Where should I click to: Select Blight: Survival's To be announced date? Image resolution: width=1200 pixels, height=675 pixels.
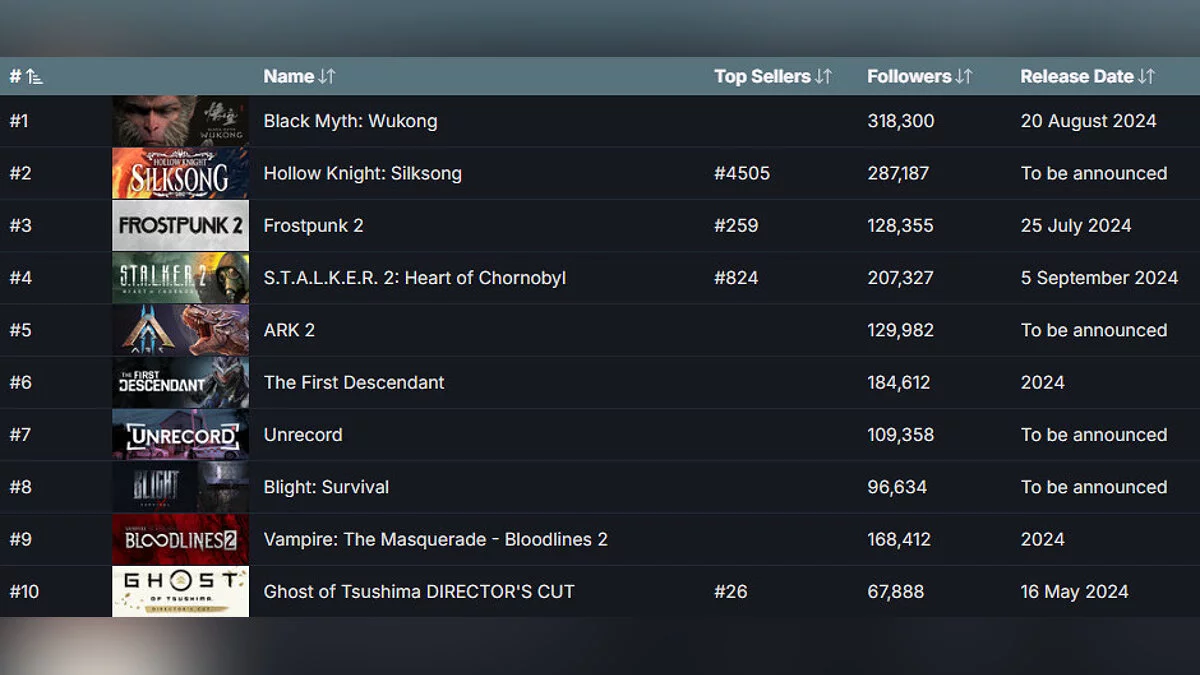point(1094,487)
